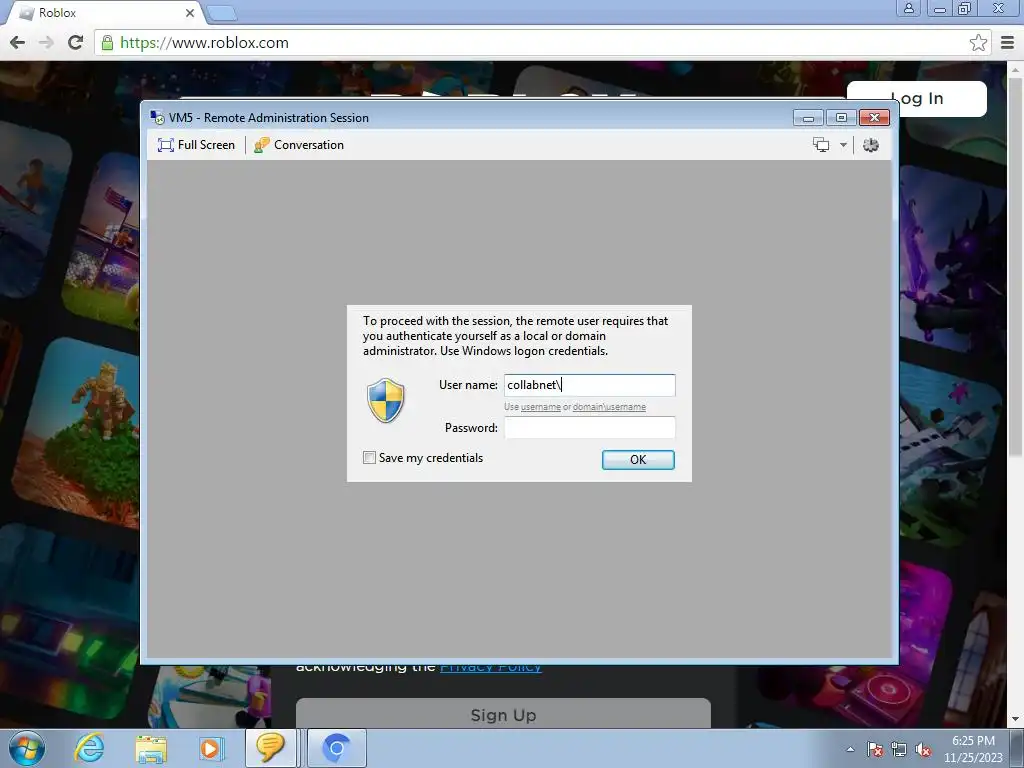Click the Log In button on Roblox
1024x768 pixels.
917,99
